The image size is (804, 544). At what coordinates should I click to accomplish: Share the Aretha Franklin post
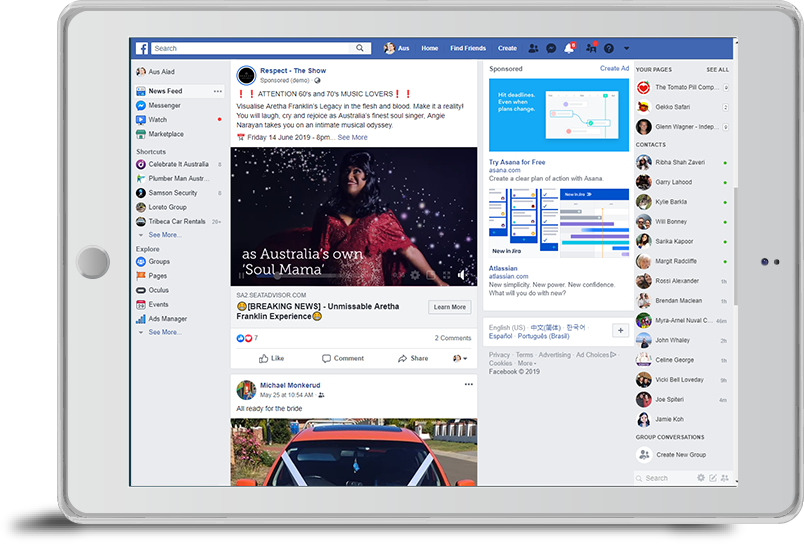tap(413, 358)
